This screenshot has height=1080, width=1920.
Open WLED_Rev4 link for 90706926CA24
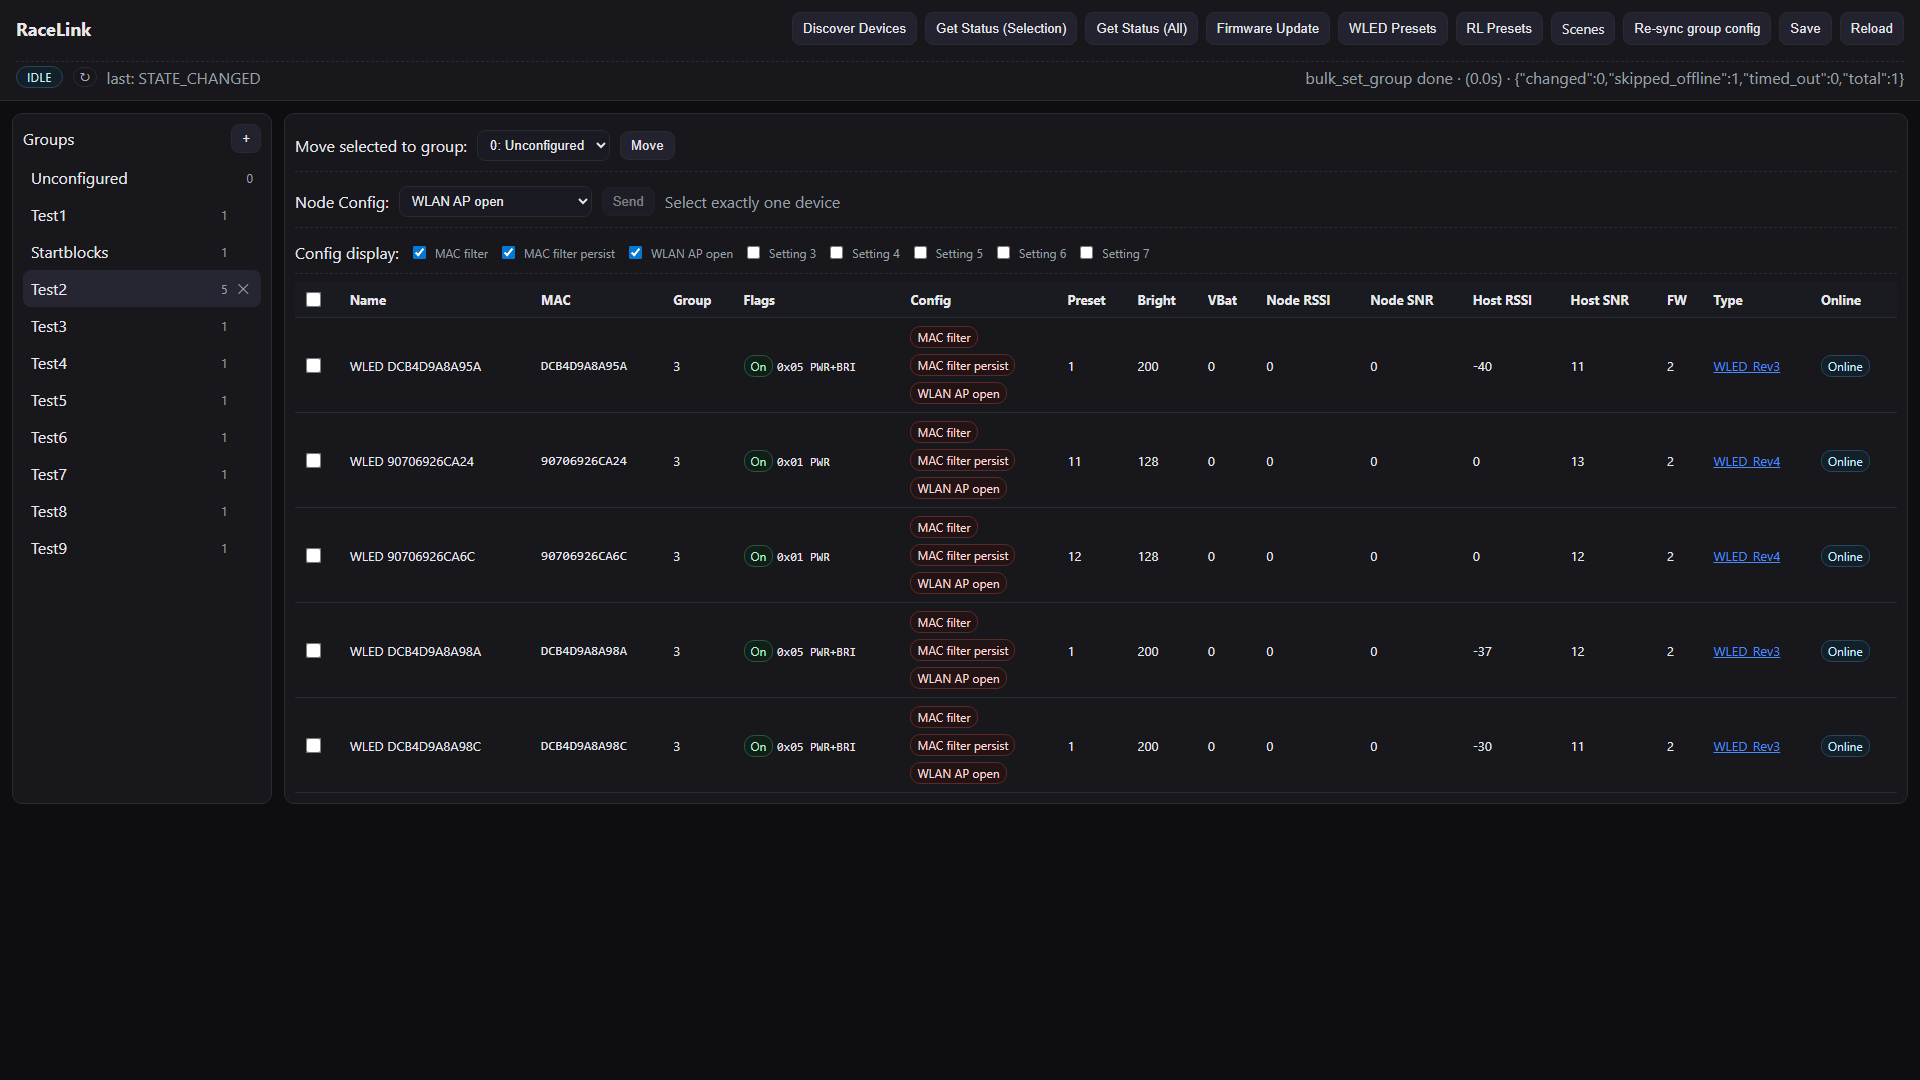click(x=1746, y=462)
